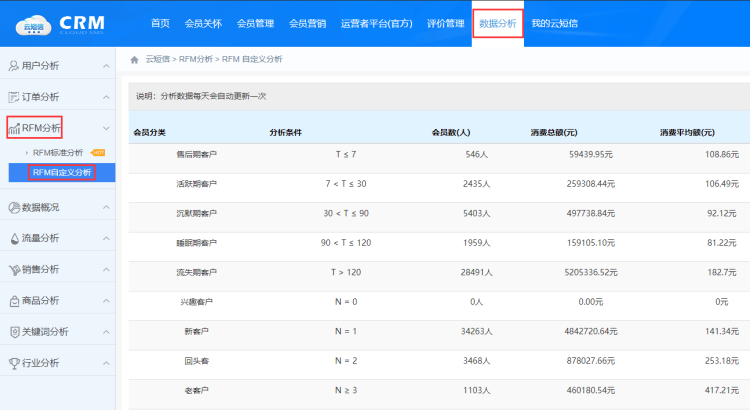Viewport: 750px width, 410px height.
Task: Click the RFM分析 chart icon
Action: [x=14, y=128]
